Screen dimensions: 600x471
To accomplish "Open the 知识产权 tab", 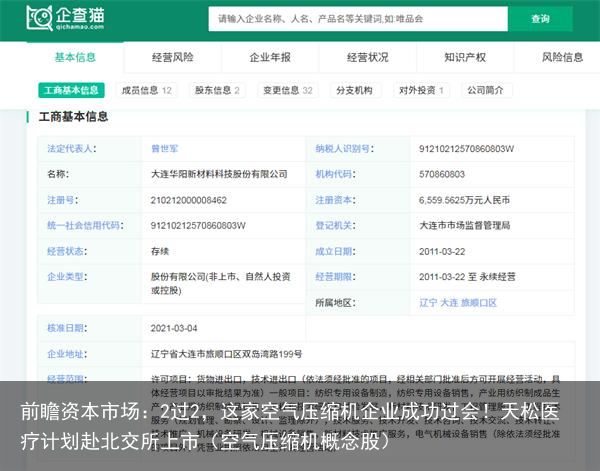I will point(465,57).
